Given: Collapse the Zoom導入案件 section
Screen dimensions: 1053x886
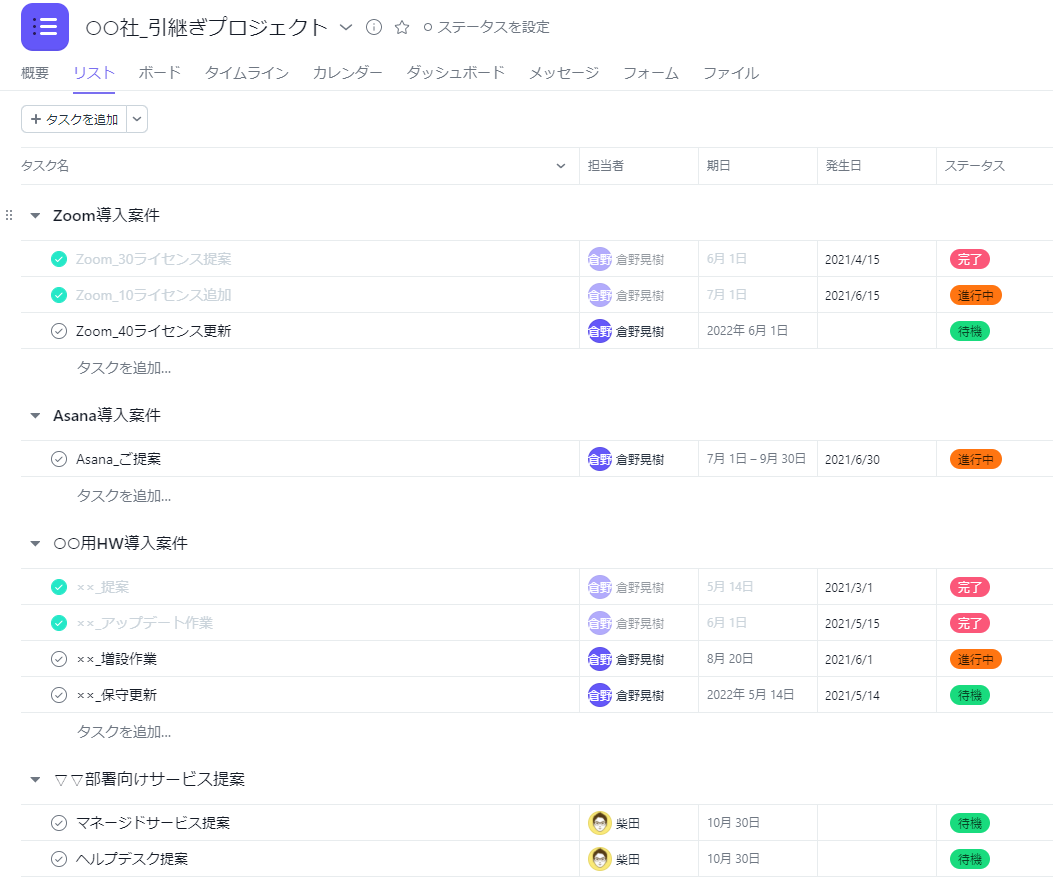Looking at the screenshot, I should [x=36, y=216].
